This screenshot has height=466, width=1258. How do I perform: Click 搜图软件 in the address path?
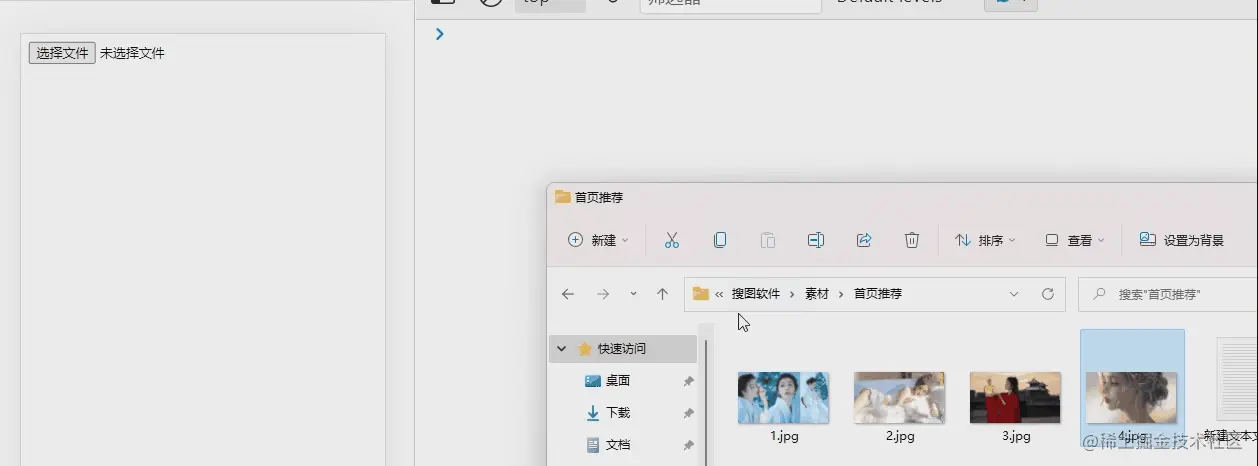(x=756, y=294)
